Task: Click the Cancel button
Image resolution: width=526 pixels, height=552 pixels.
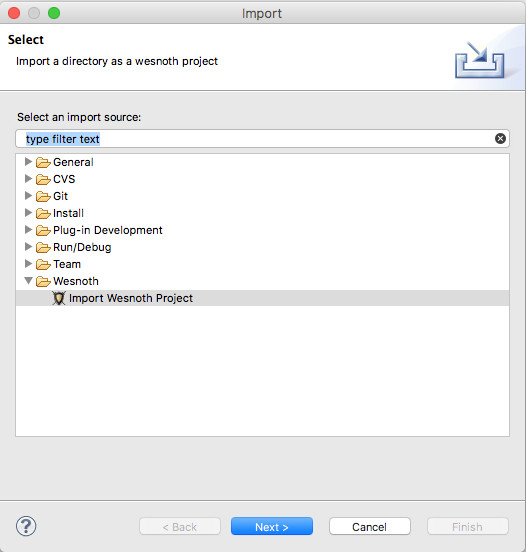Action: click(370, 527)
